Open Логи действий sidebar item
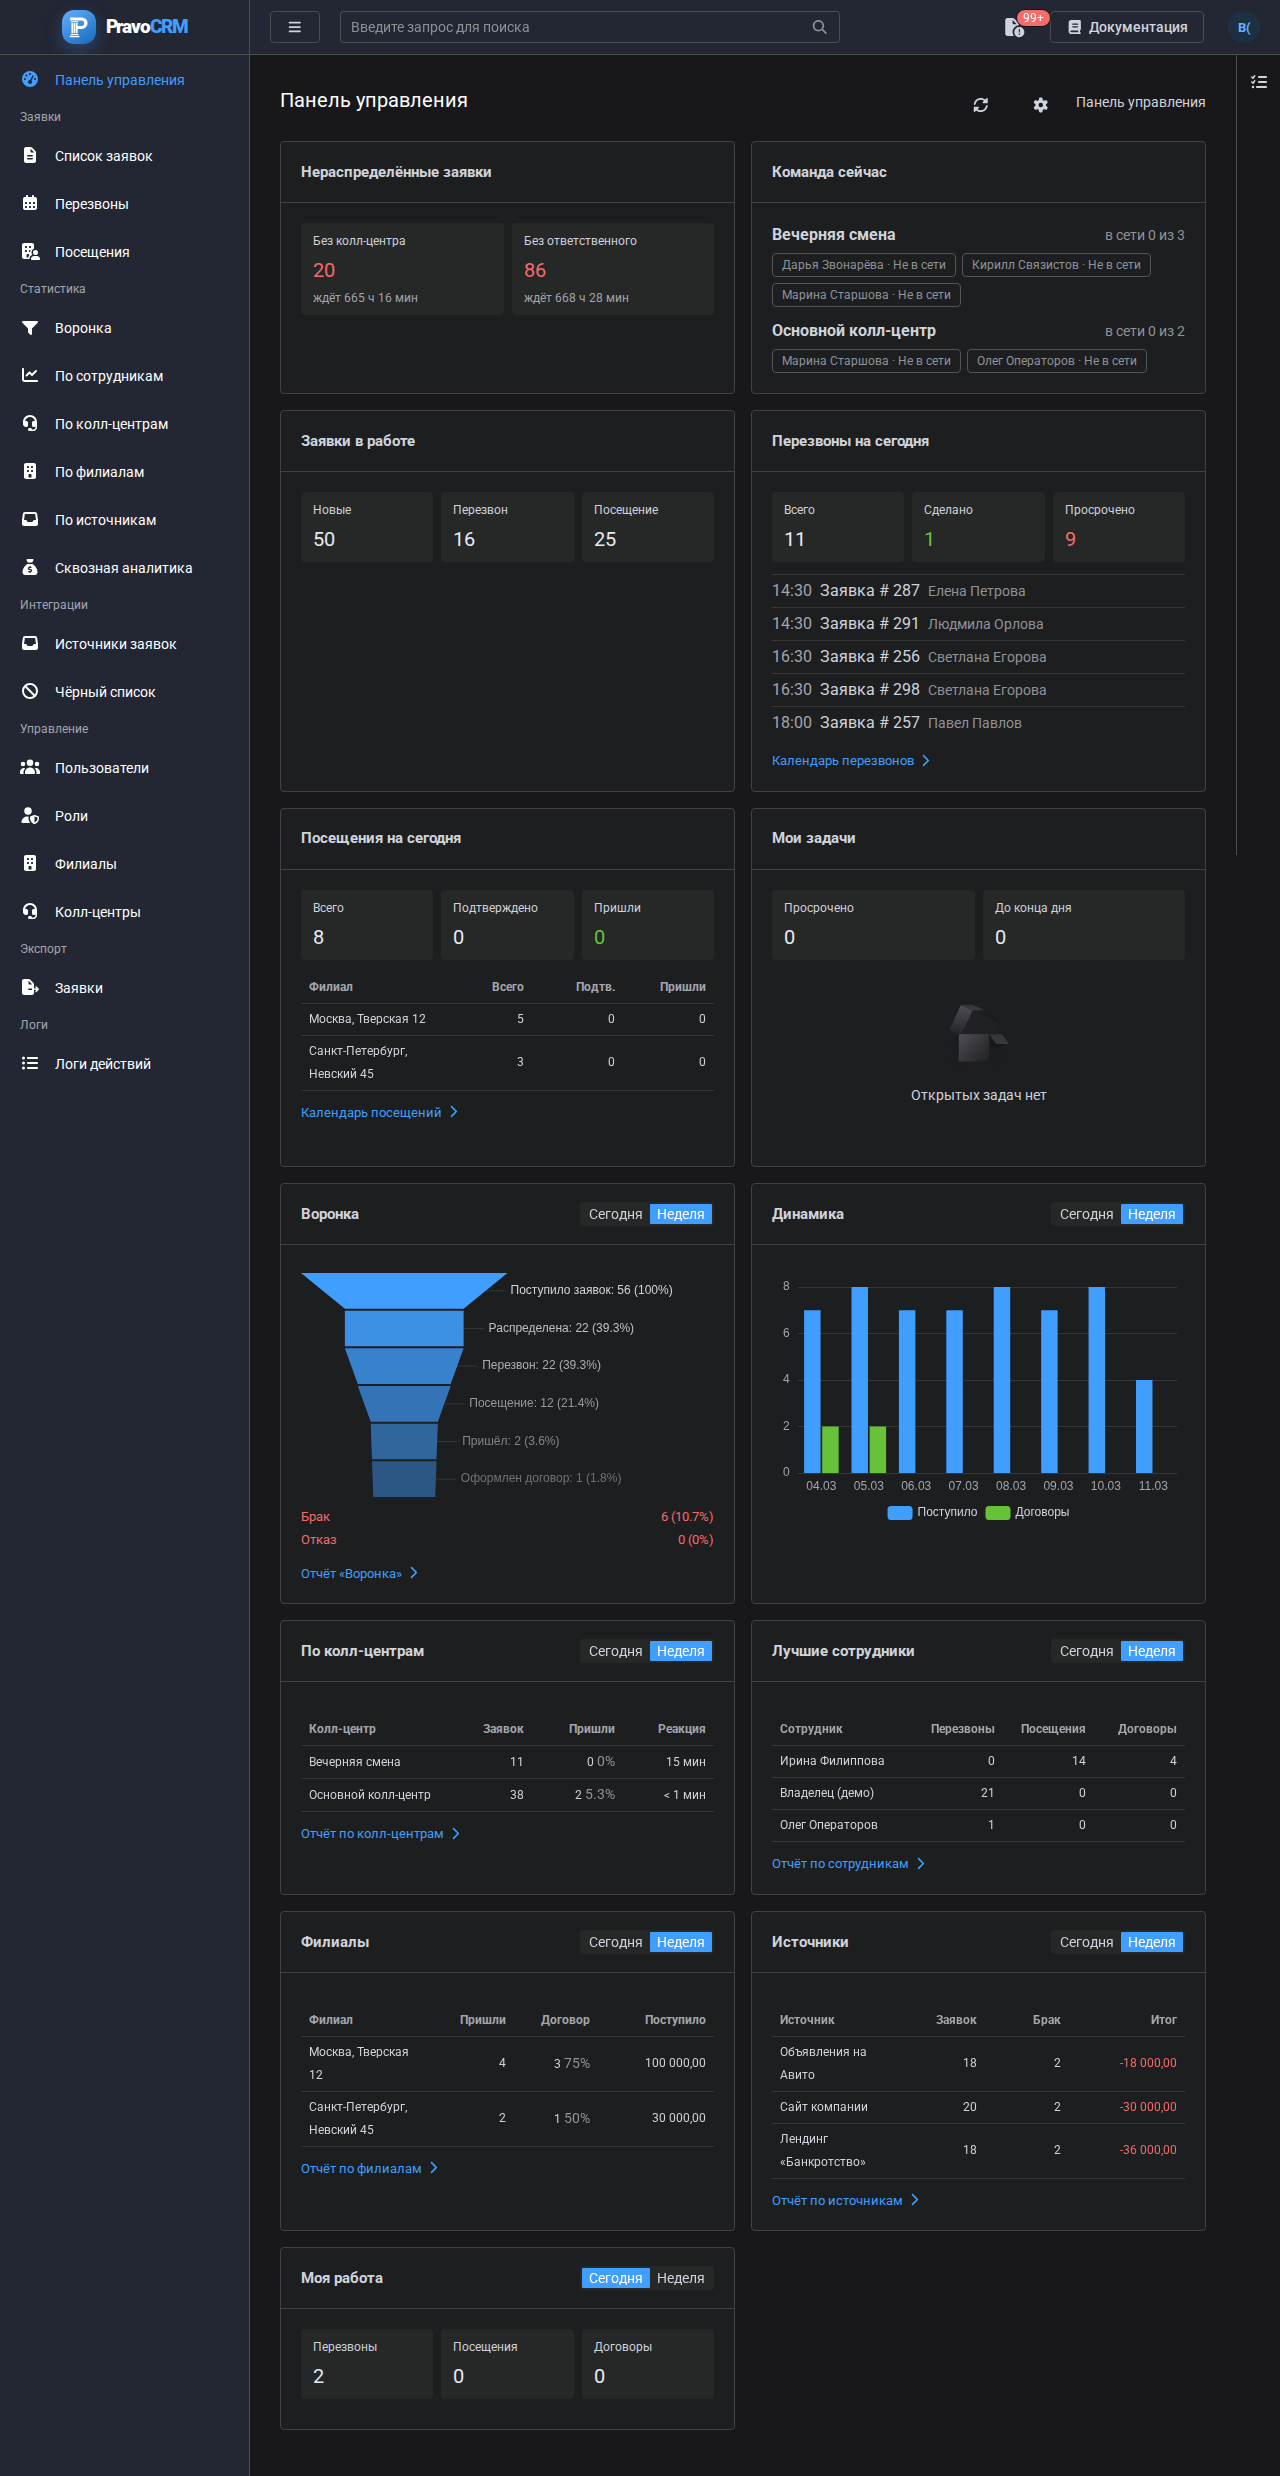1280x2476 pixels. point(124,1064)
